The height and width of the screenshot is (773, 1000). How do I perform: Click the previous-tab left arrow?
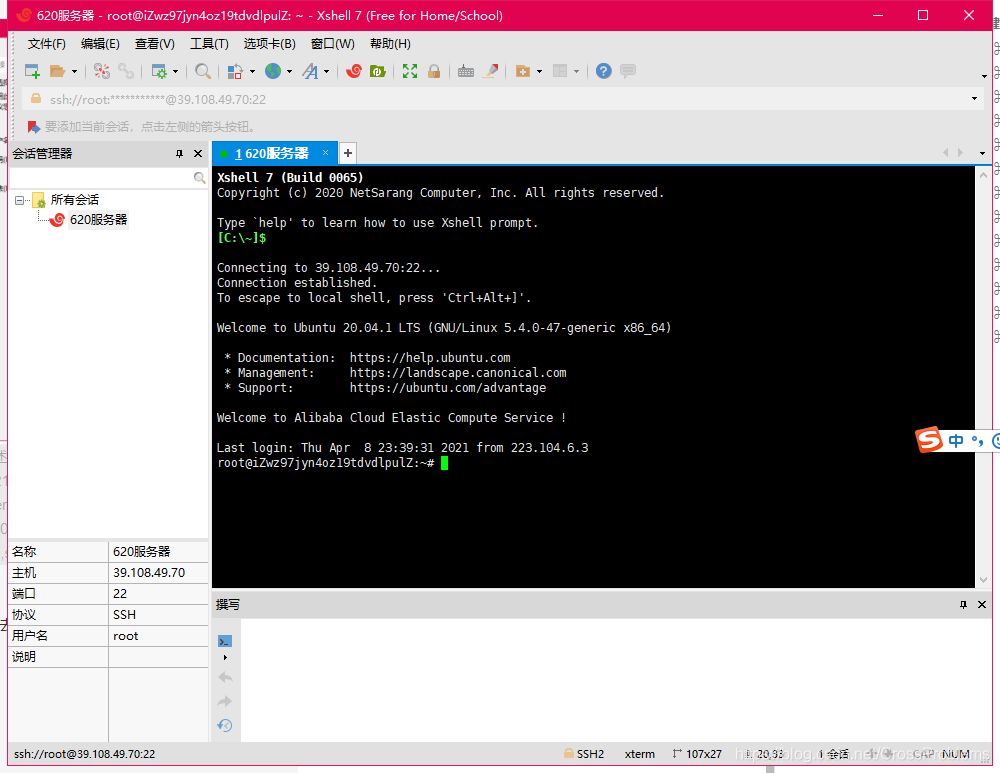tap(945, 152)
